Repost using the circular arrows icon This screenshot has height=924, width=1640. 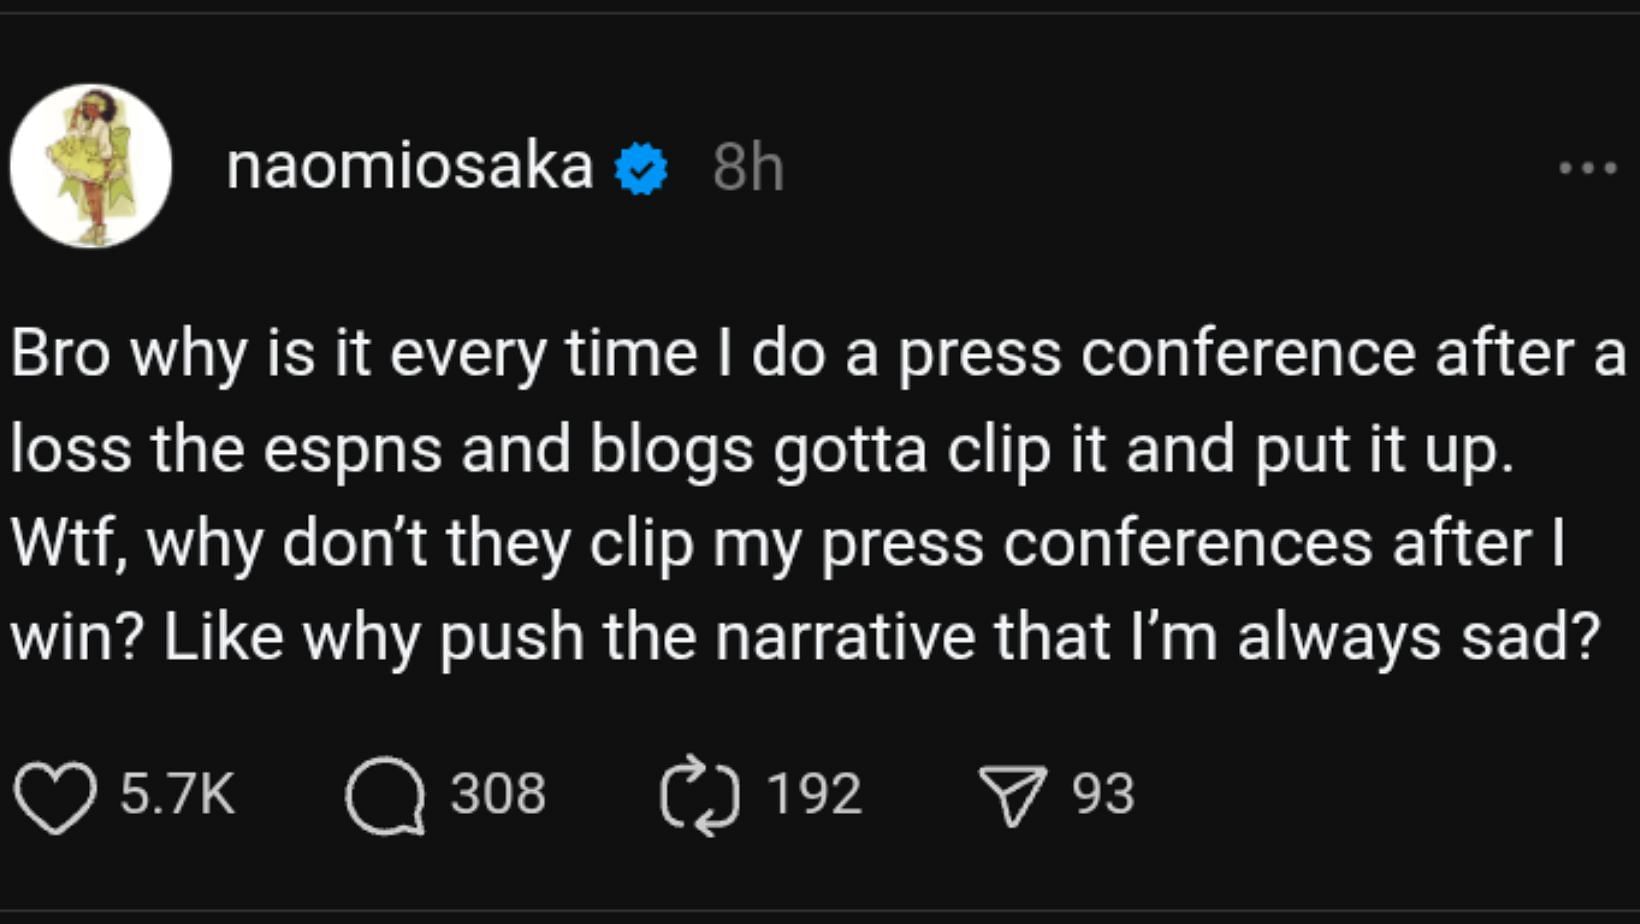pyautogui.click(x=700, y=796)
